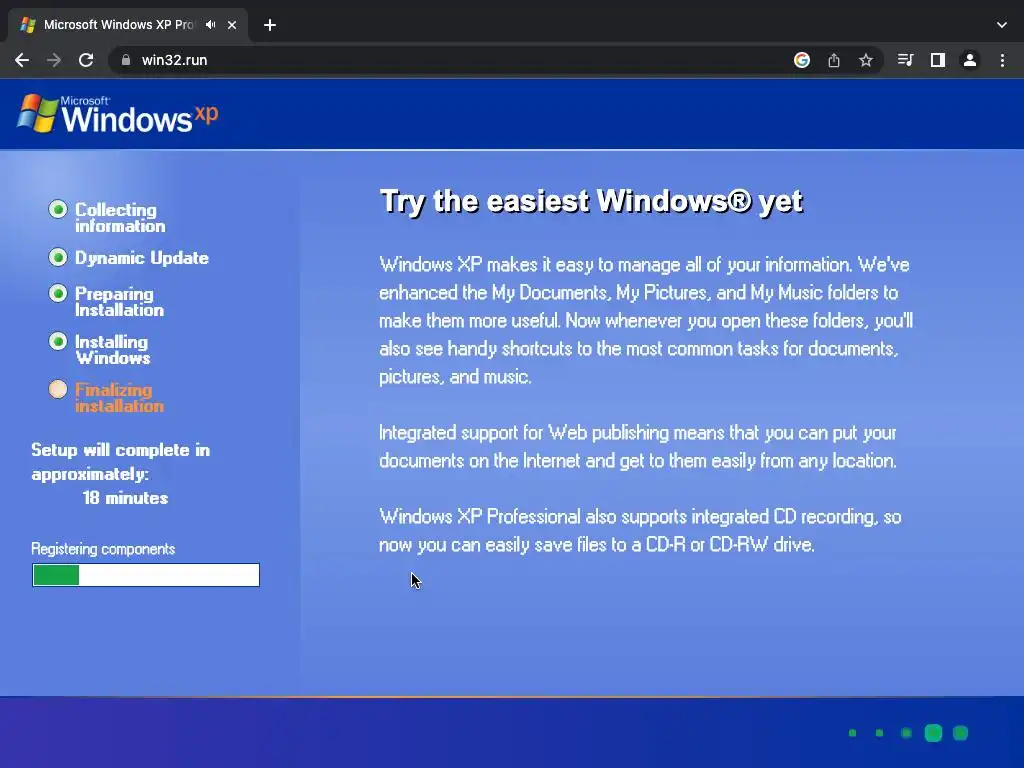
Task: Click the Preparing installation step bullet
Action: click(x=58, y=293)
